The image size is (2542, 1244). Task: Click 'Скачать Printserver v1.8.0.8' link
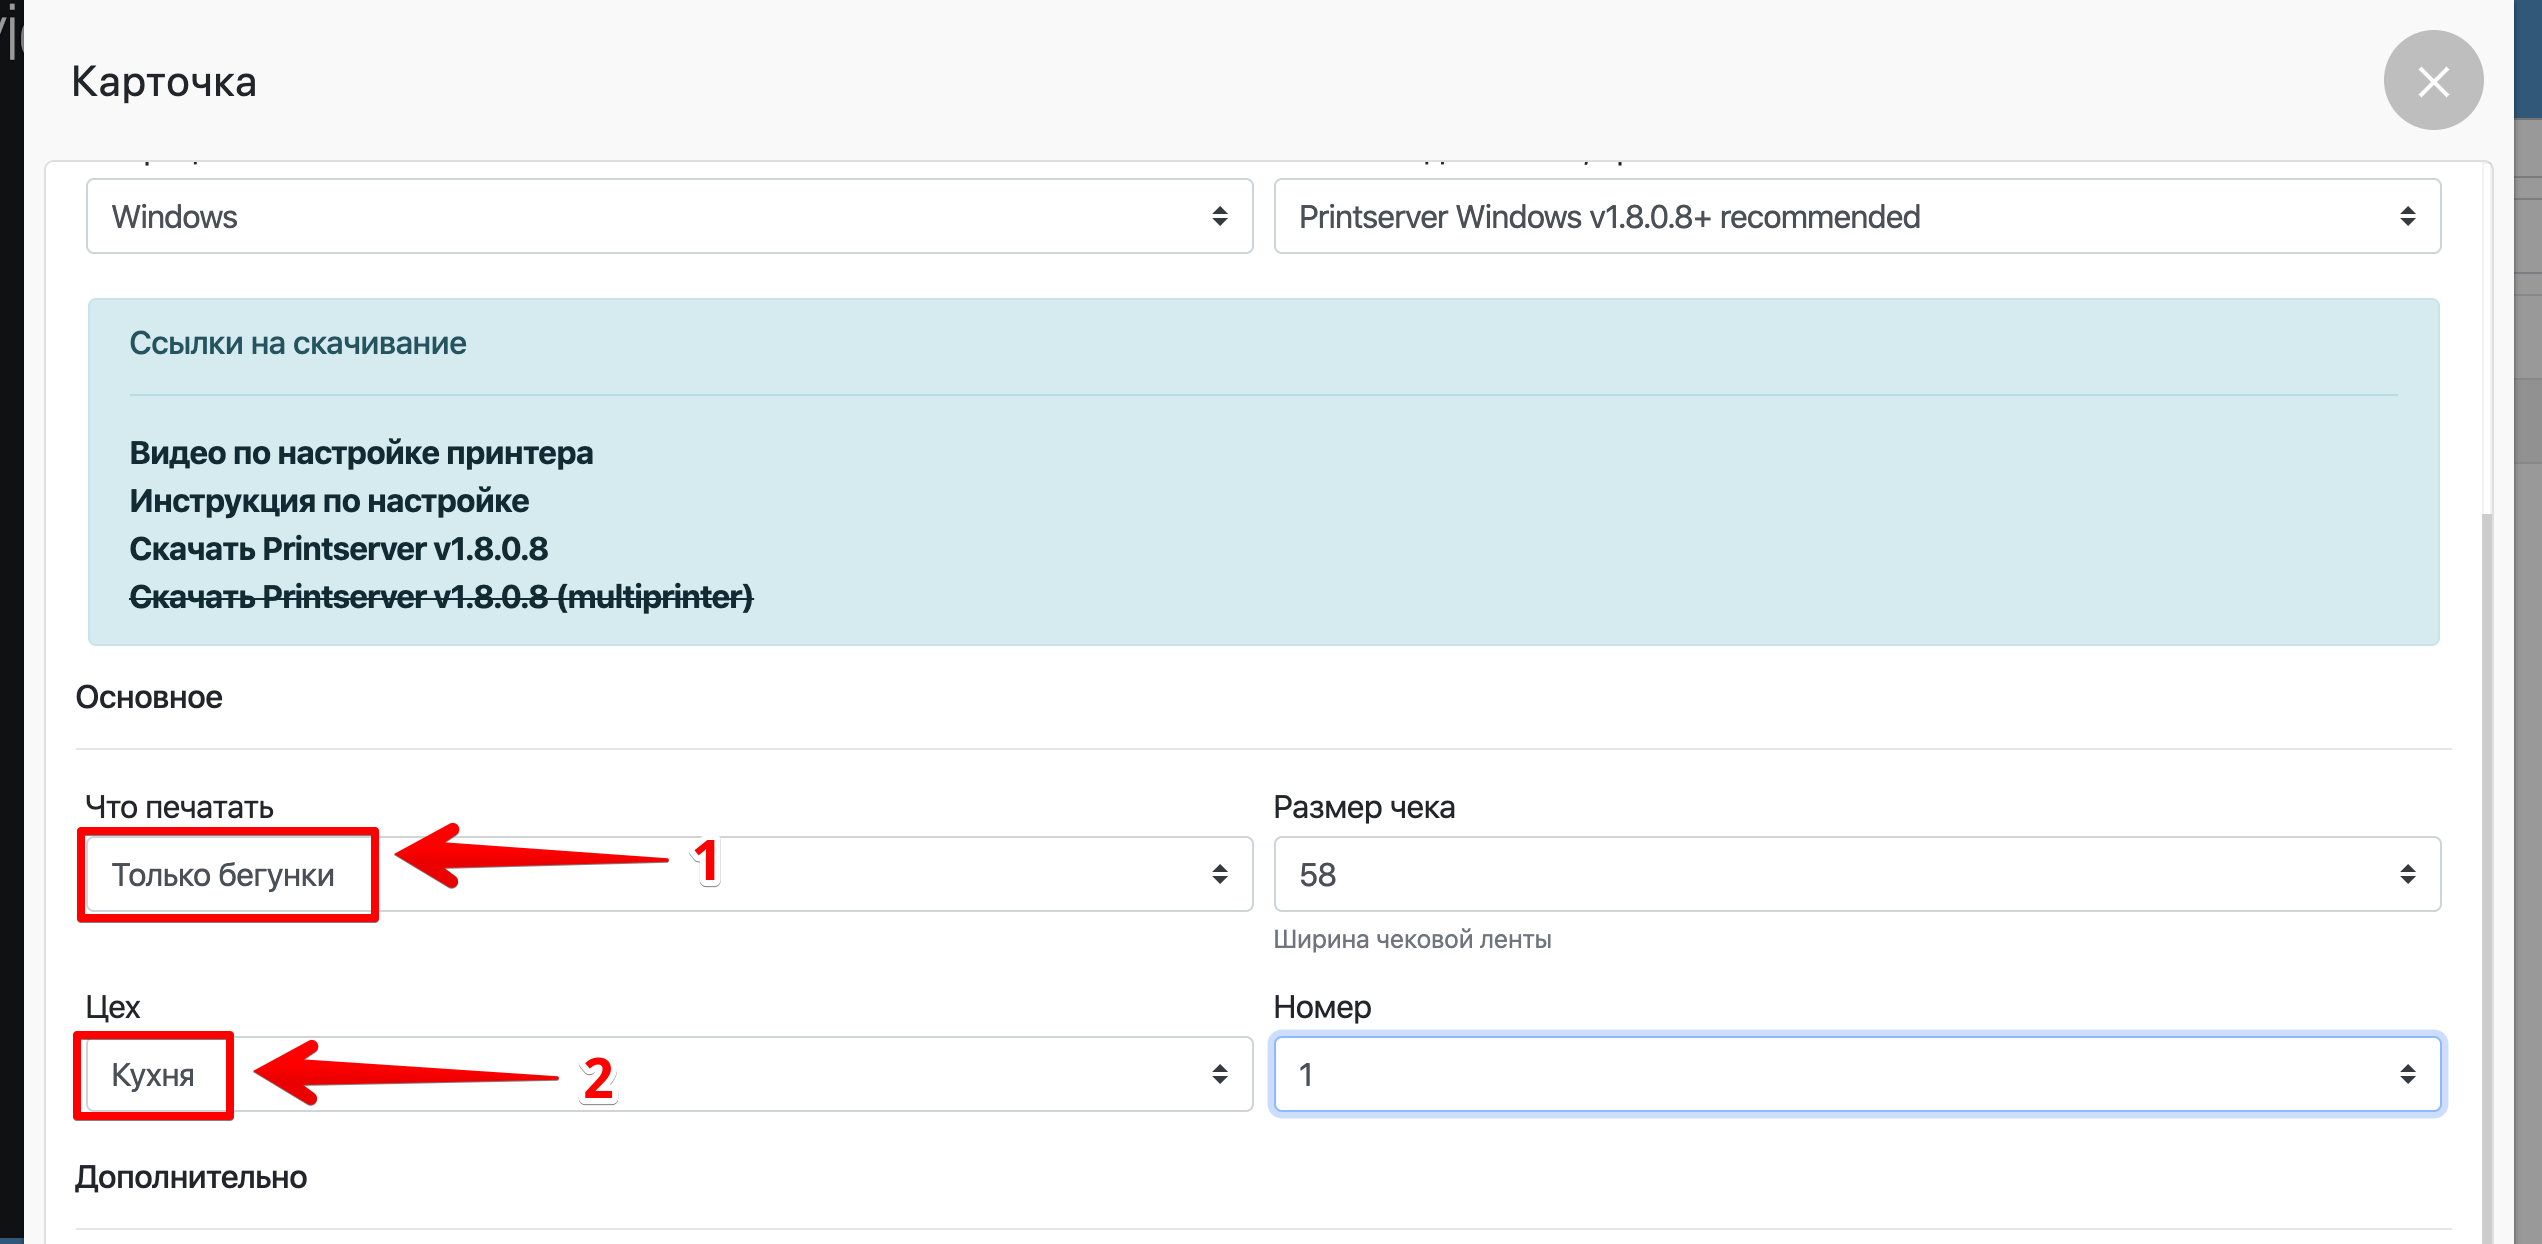point(338,549)
